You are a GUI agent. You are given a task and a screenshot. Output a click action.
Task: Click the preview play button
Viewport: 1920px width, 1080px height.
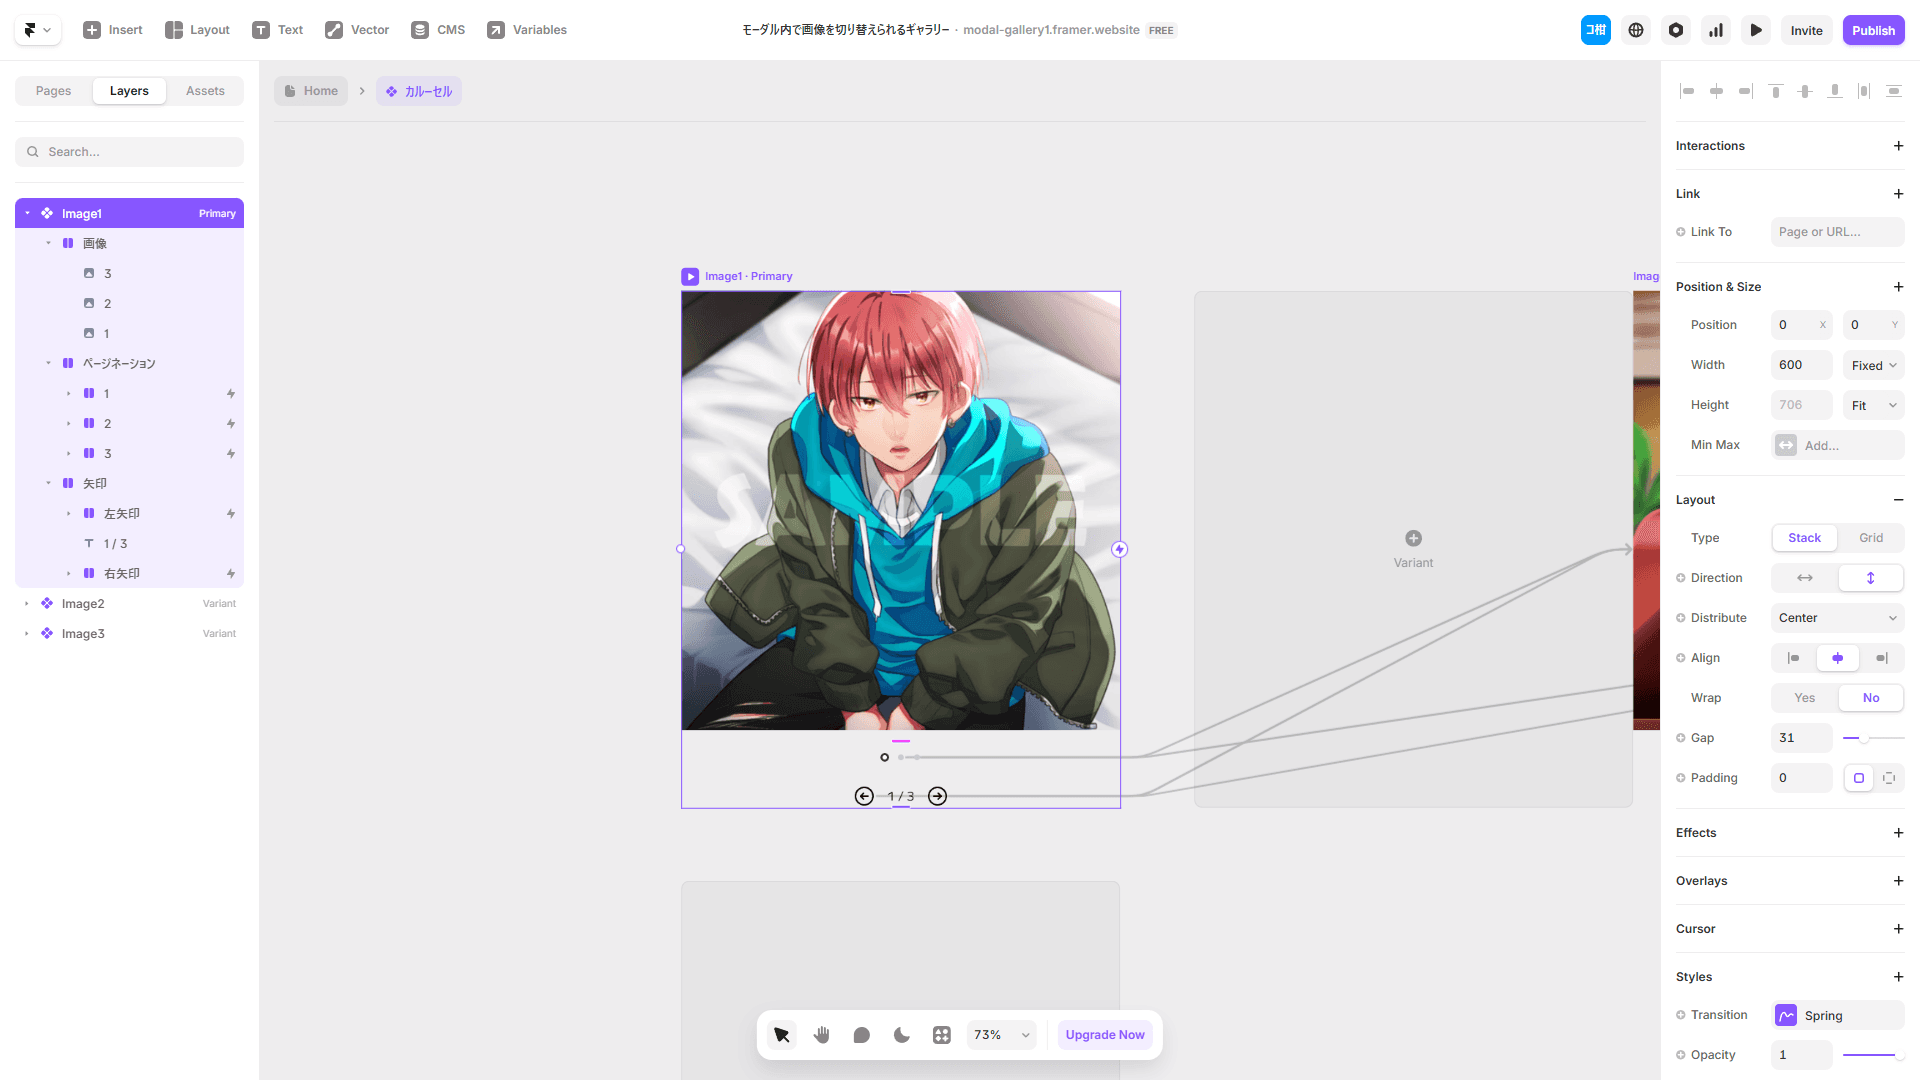coord(1756,30)
